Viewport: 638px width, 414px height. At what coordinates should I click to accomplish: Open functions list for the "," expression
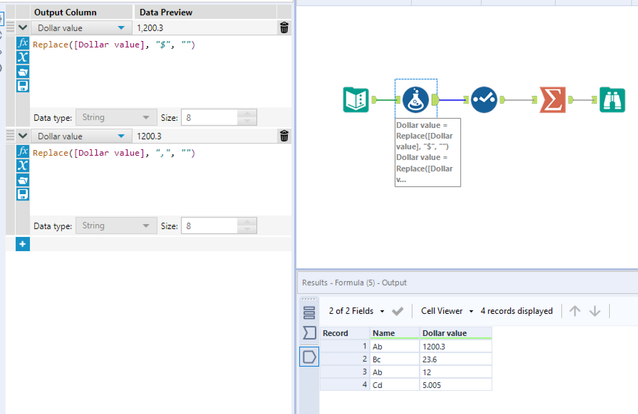coord(23,151)
